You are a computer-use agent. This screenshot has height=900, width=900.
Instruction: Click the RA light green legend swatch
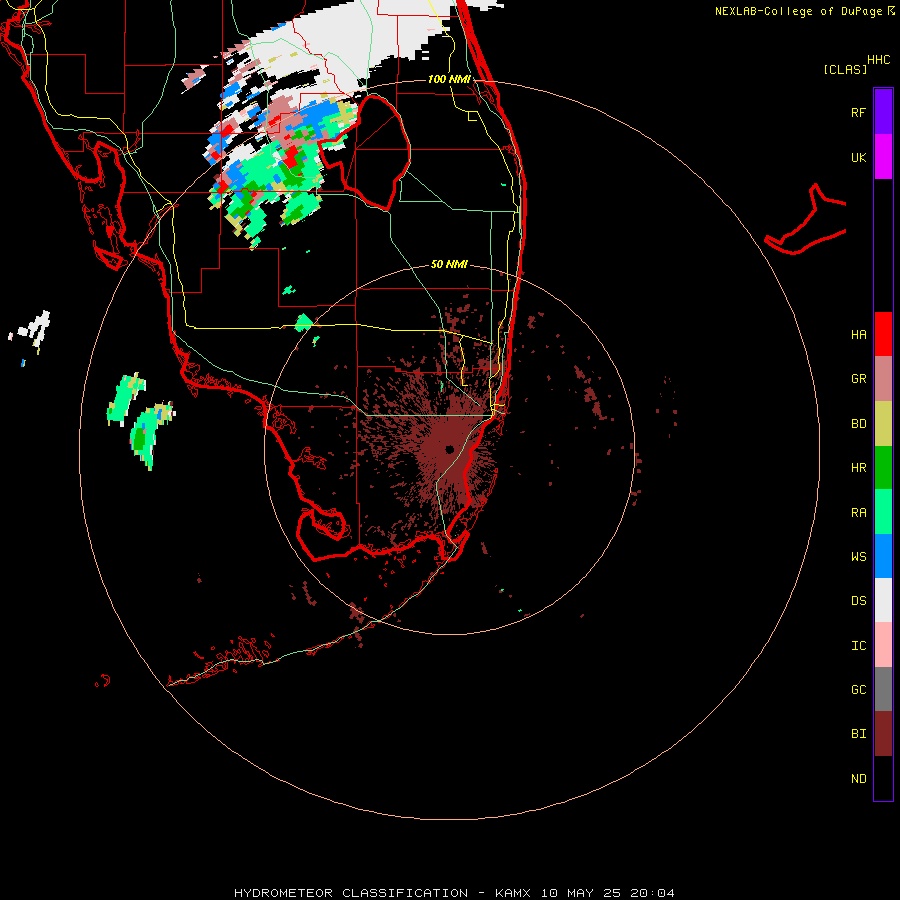pyautogui.click(x=883, y=512)
